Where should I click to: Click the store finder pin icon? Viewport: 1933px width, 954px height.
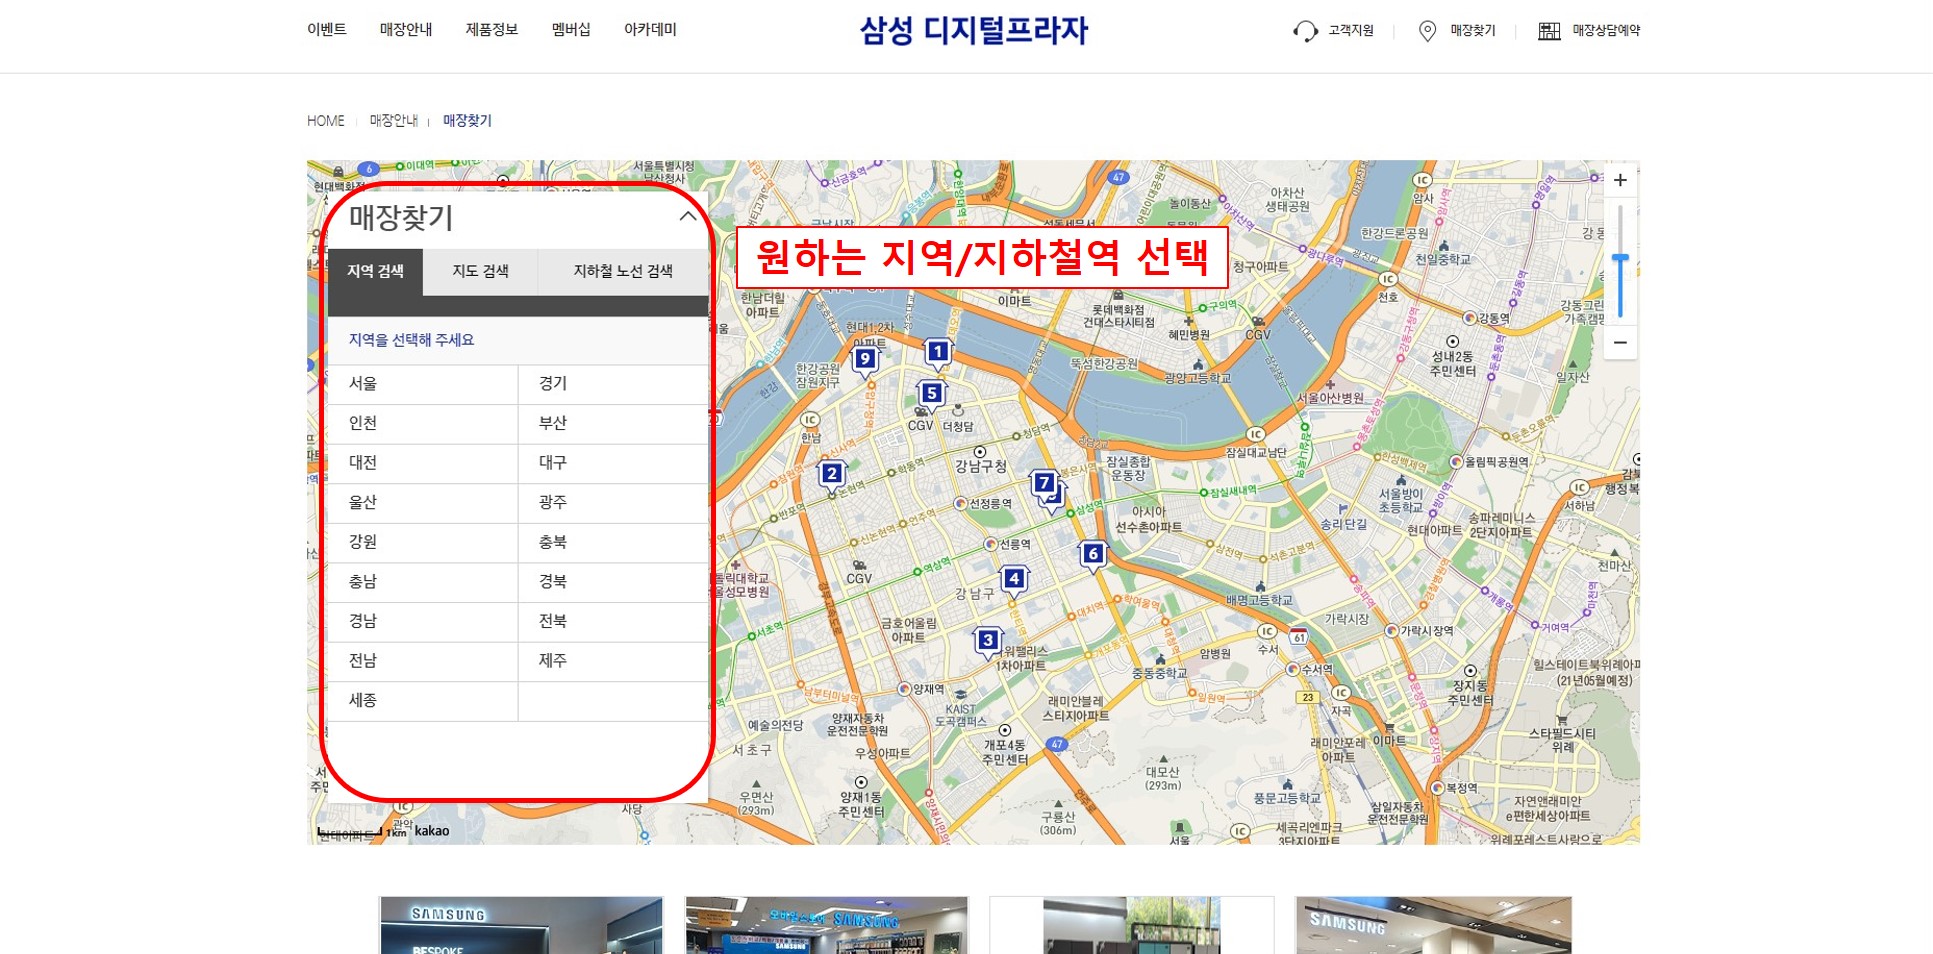coord(1427,31)
